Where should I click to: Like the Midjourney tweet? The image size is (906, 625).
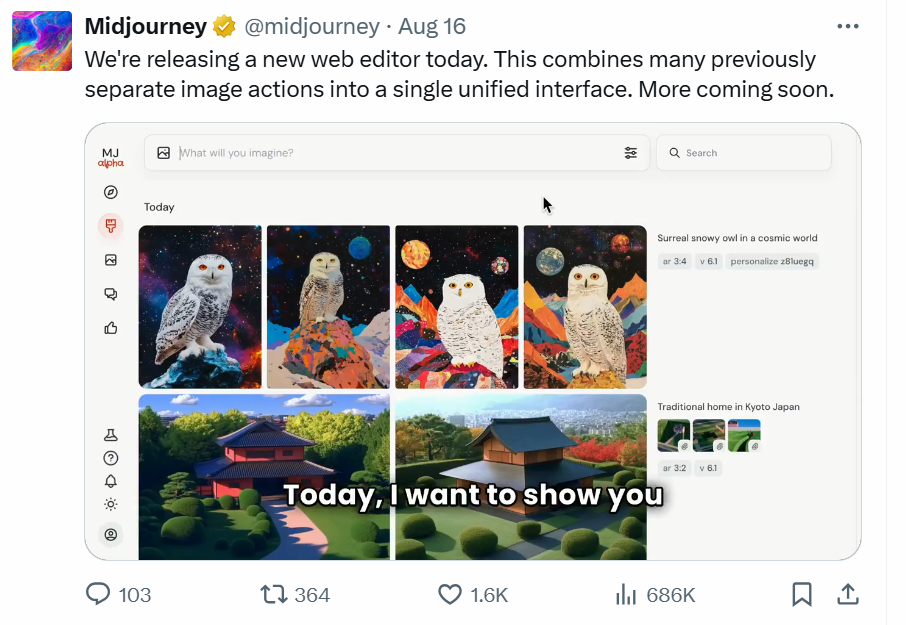(x=451, y=595)
